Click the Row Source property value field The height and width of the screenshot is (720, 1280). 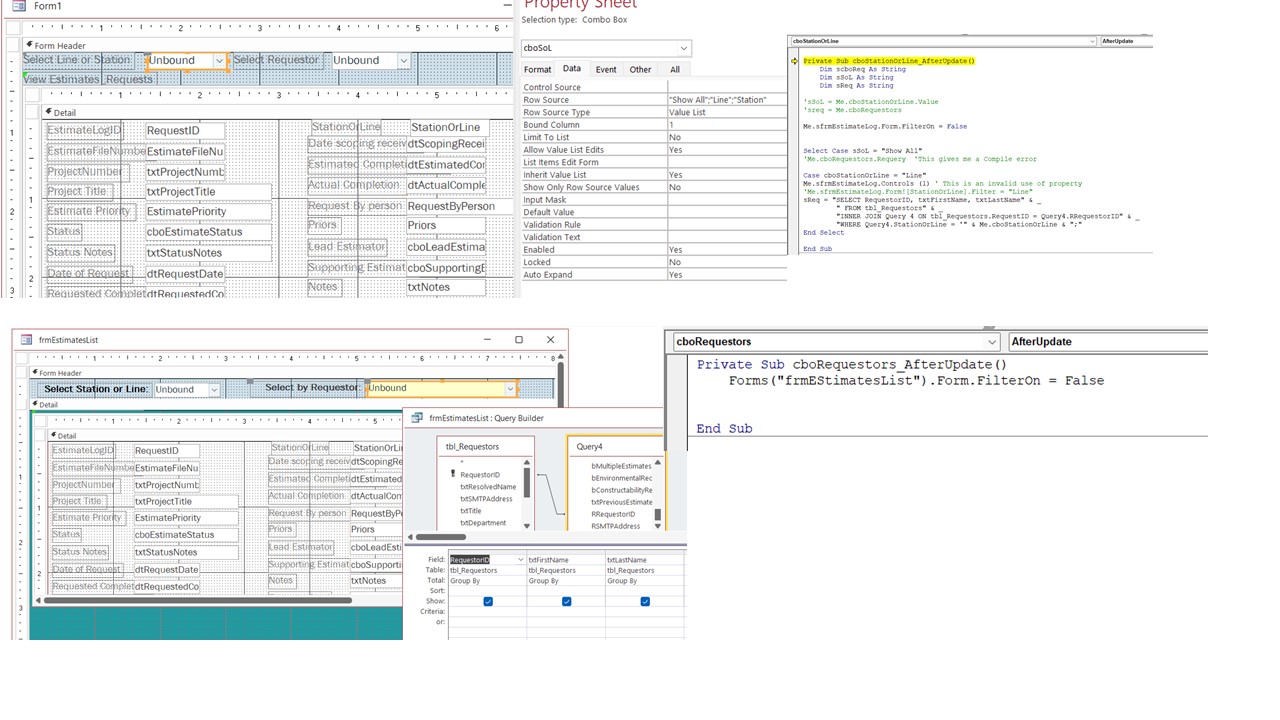point(726,100)
